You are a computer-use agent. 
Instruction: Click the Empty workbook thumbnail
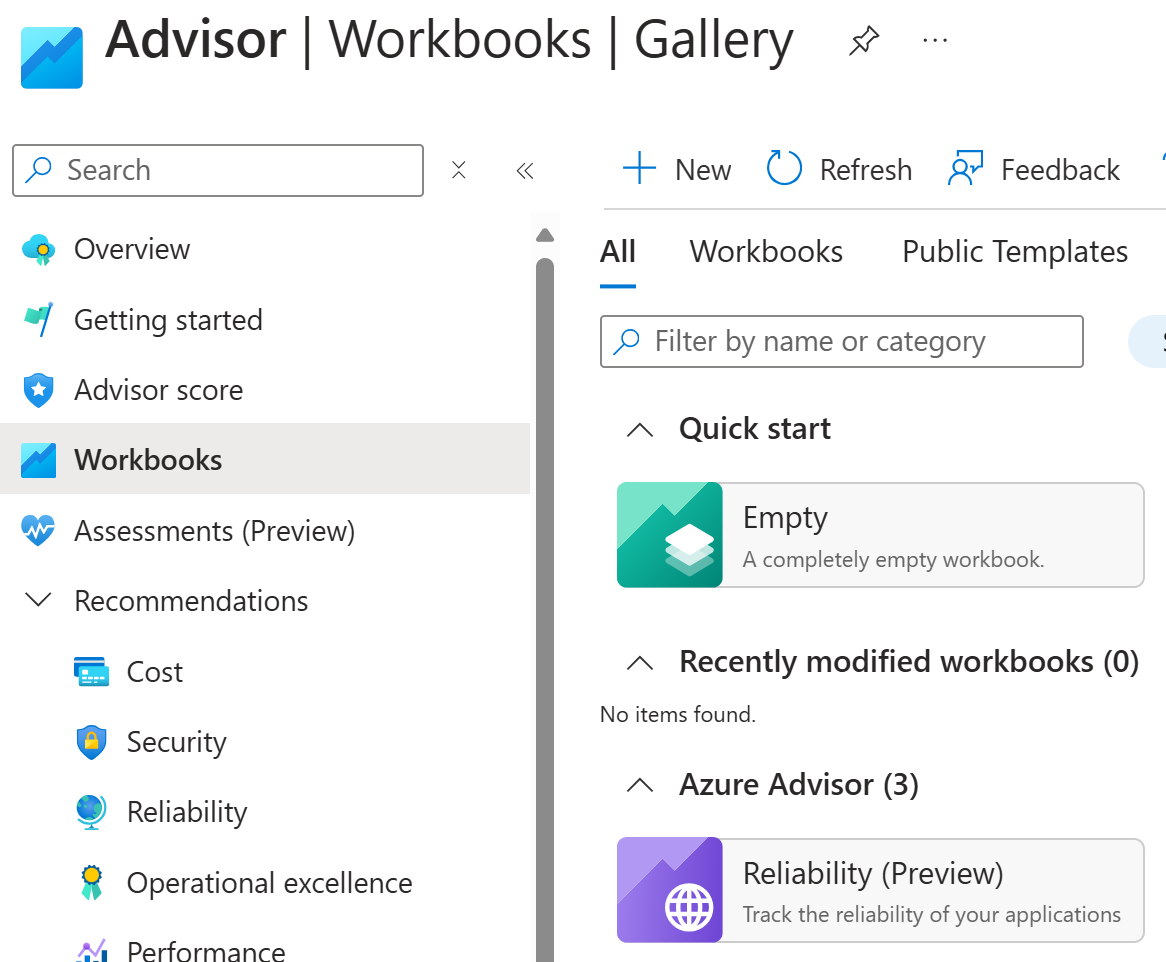click(669, 535)
